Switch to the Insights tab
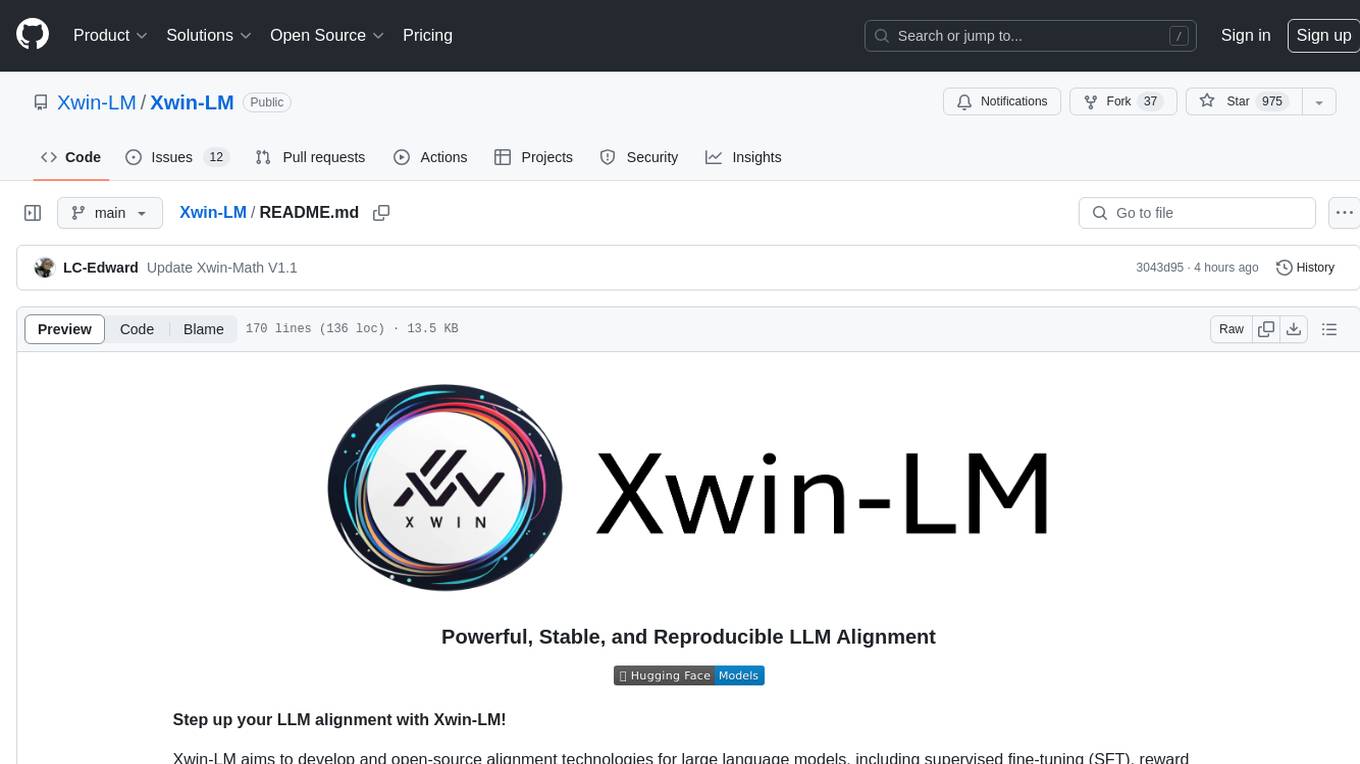This screenshot has height=764, width=1360. pyautogui.click(x=743, y=157)
